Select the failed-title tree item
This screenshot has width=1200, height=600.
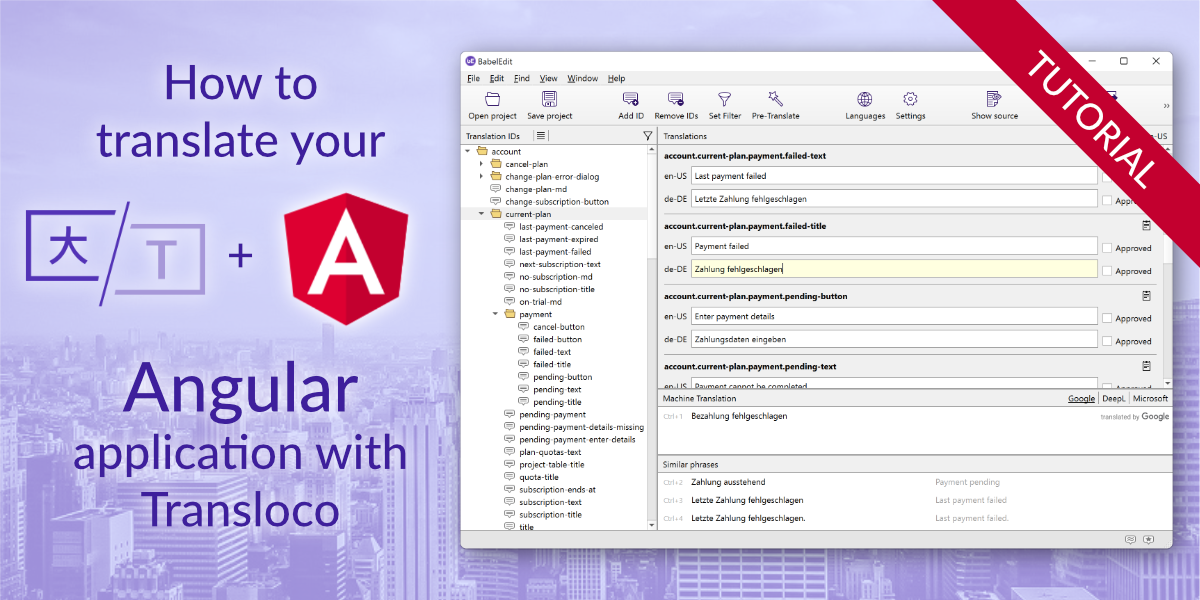coord(552,364)
